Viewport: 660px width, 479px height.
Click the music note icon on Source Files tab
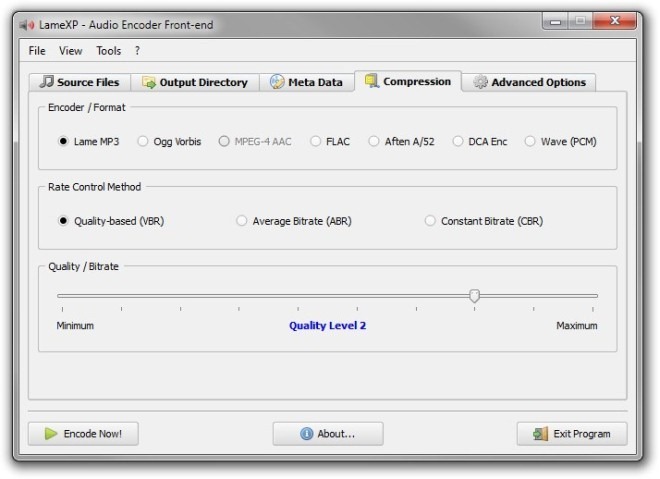pos(46,81)
